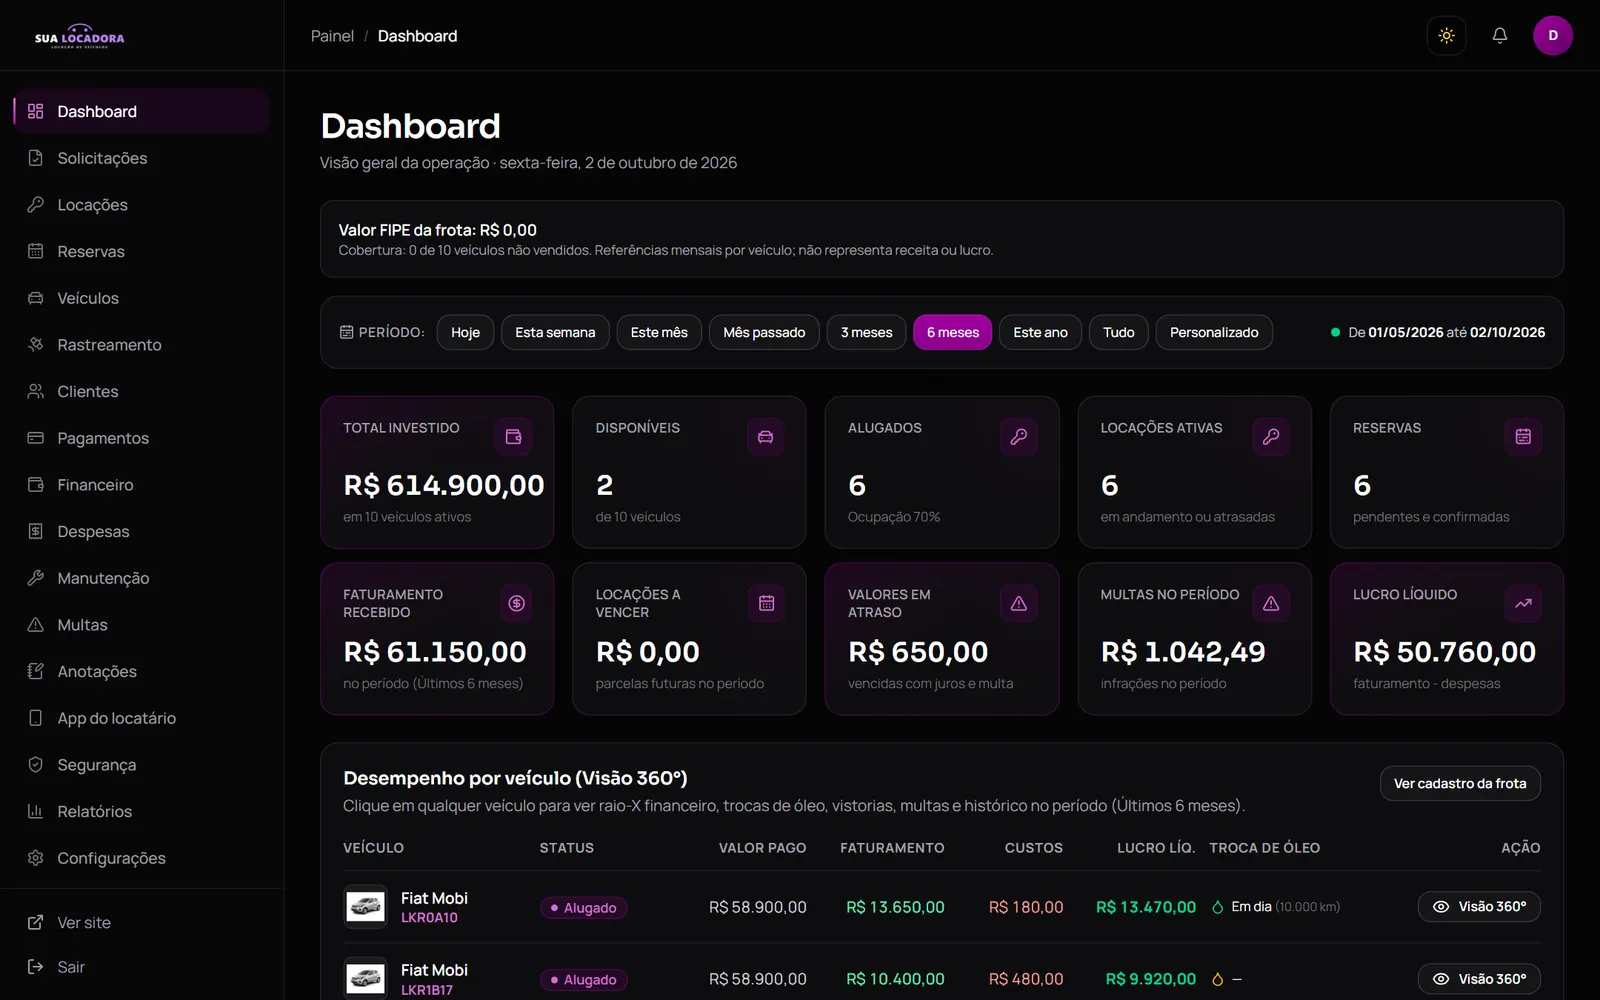Click the Painel breadcrumb link
Image resolution: width=1600 pixels, height=1000 pixels.
pos(332,36)
